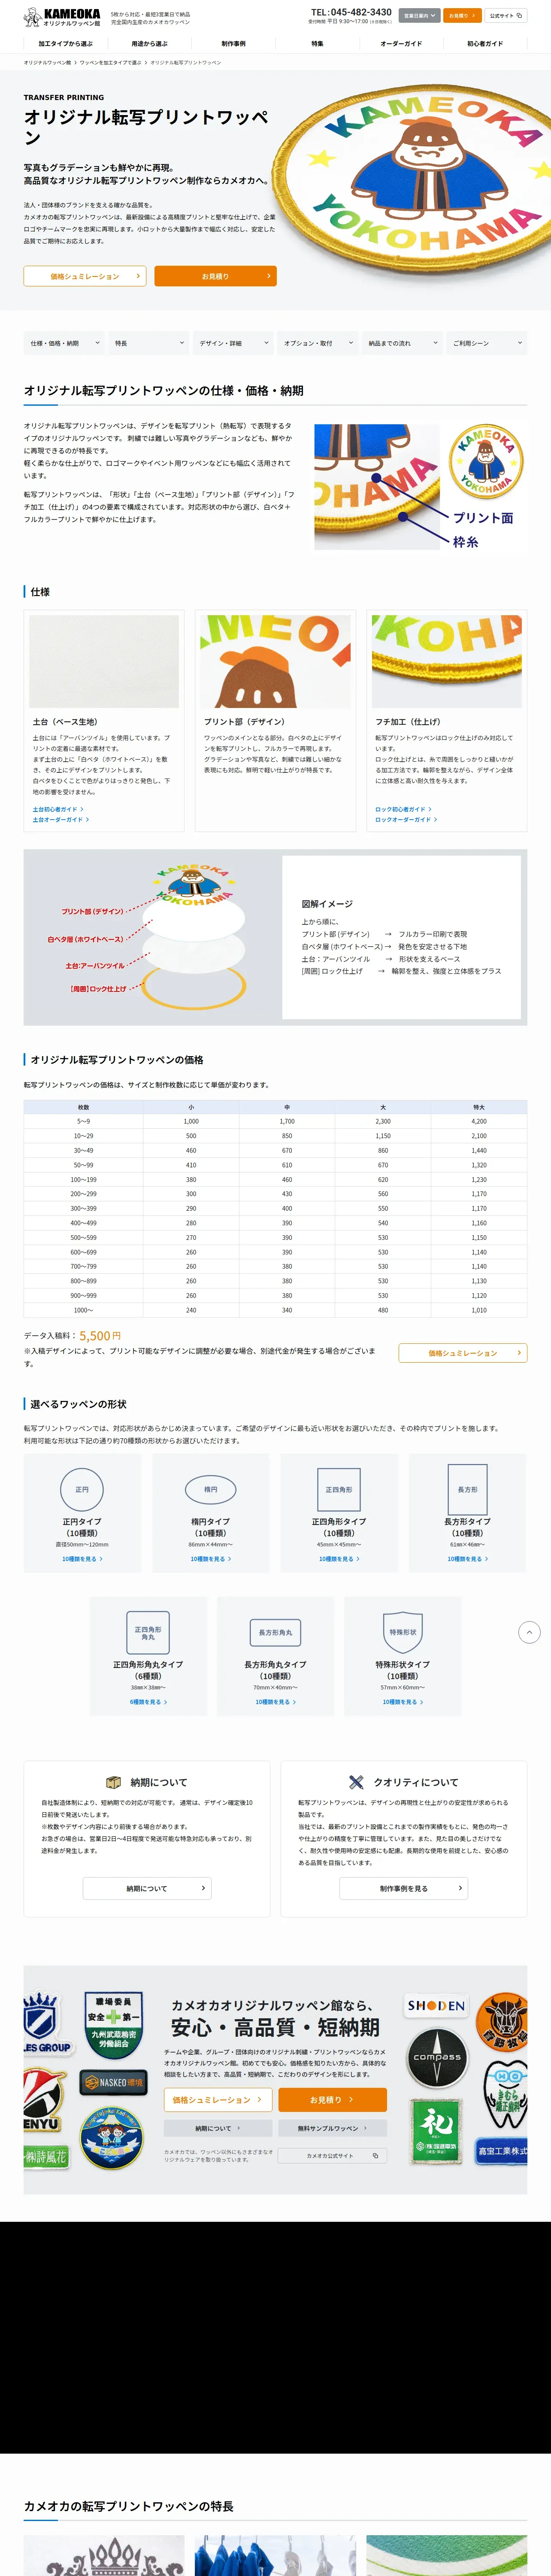Click banner gray 納期について button
The width and height of the screenshot is (551, 2576).
217,2128
